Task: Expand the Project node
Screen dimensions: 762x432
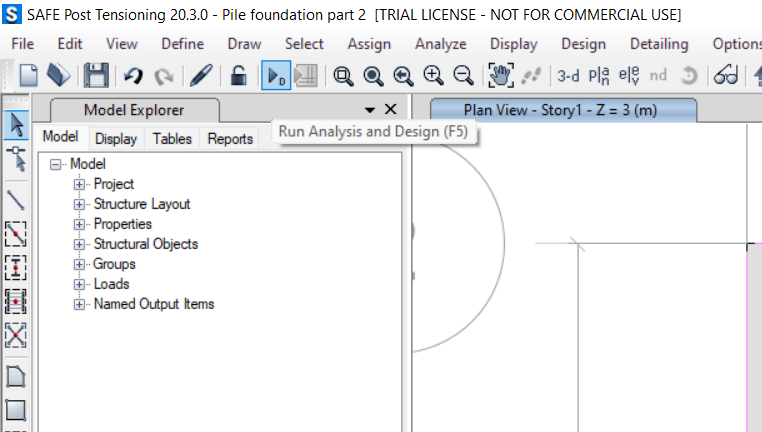Action: [79, 185]
